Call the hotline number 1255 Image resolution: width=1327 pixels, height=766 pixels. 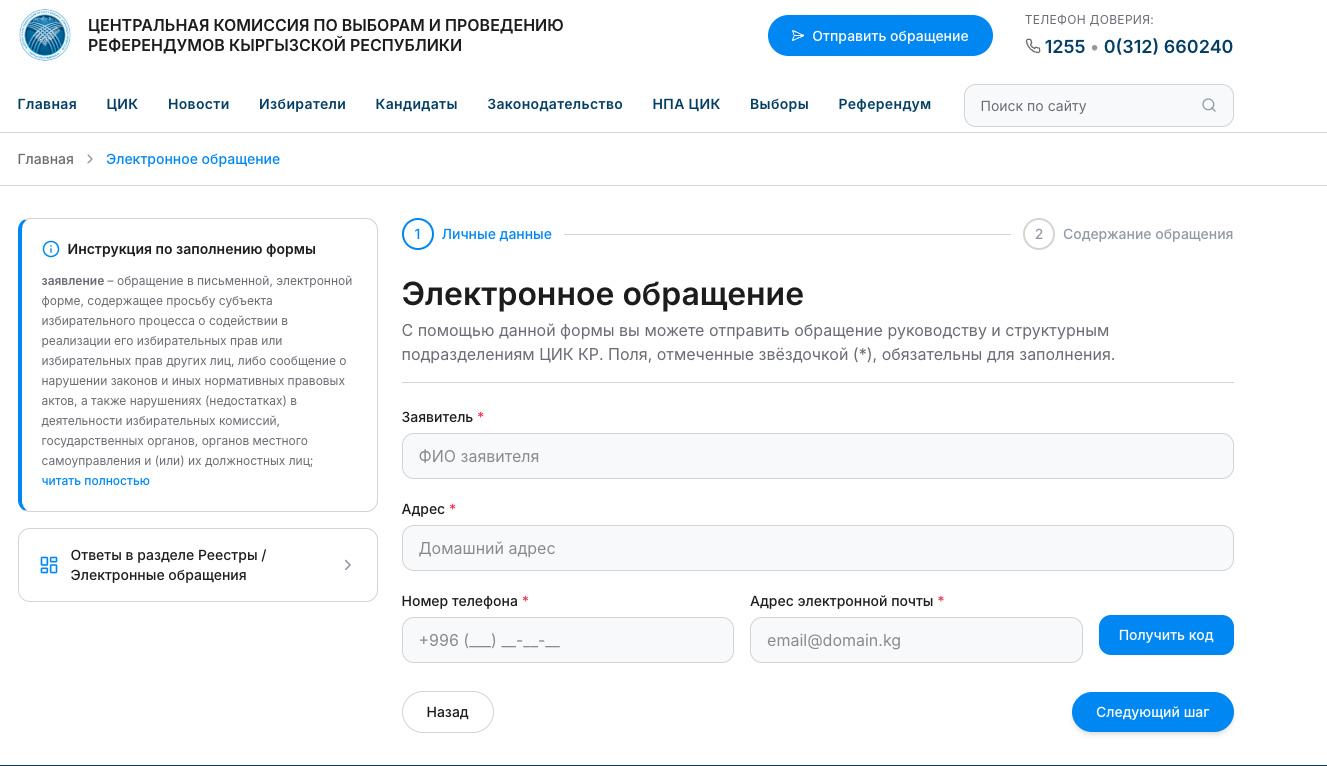point(1065,46)
